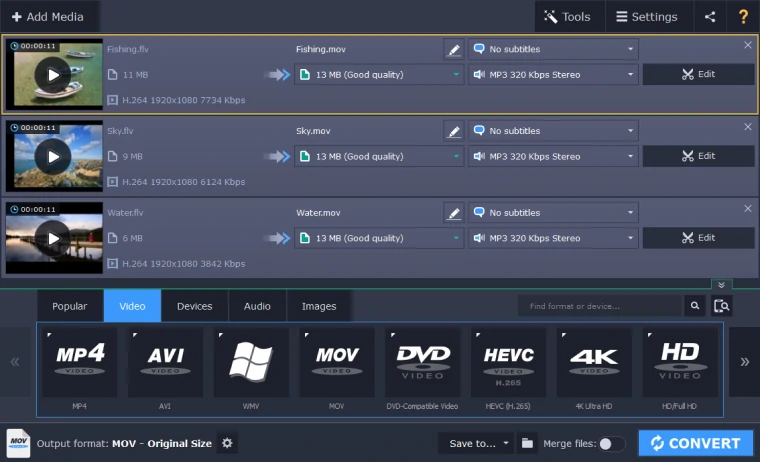This screenshot has width=760, height=462.
Task: Click the search magnifier icon
Action: coord(695,306)
